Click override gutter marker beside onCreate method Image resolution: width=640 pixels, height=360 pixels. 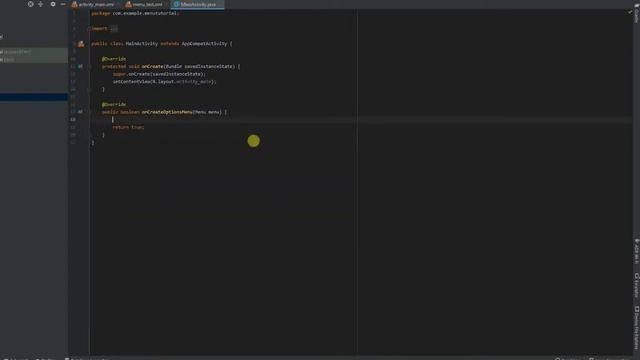point(80,67)
